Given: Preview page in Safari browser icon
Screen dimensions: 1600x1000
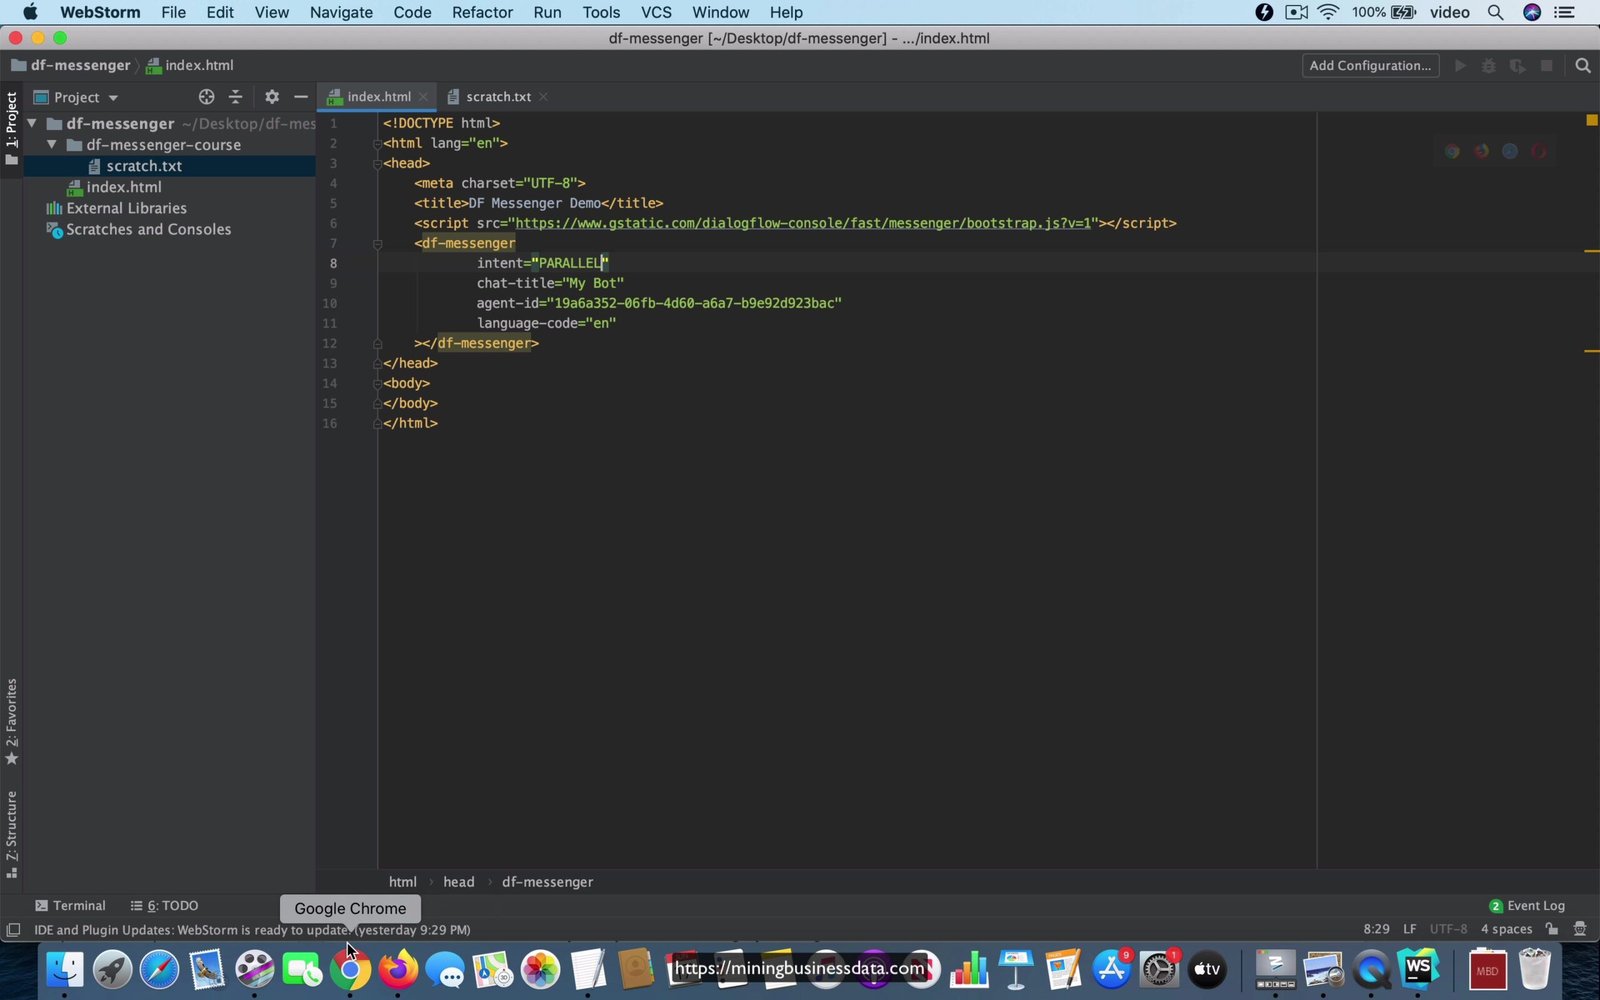Looking at the screenshot, I should (x=1510, y=151).
